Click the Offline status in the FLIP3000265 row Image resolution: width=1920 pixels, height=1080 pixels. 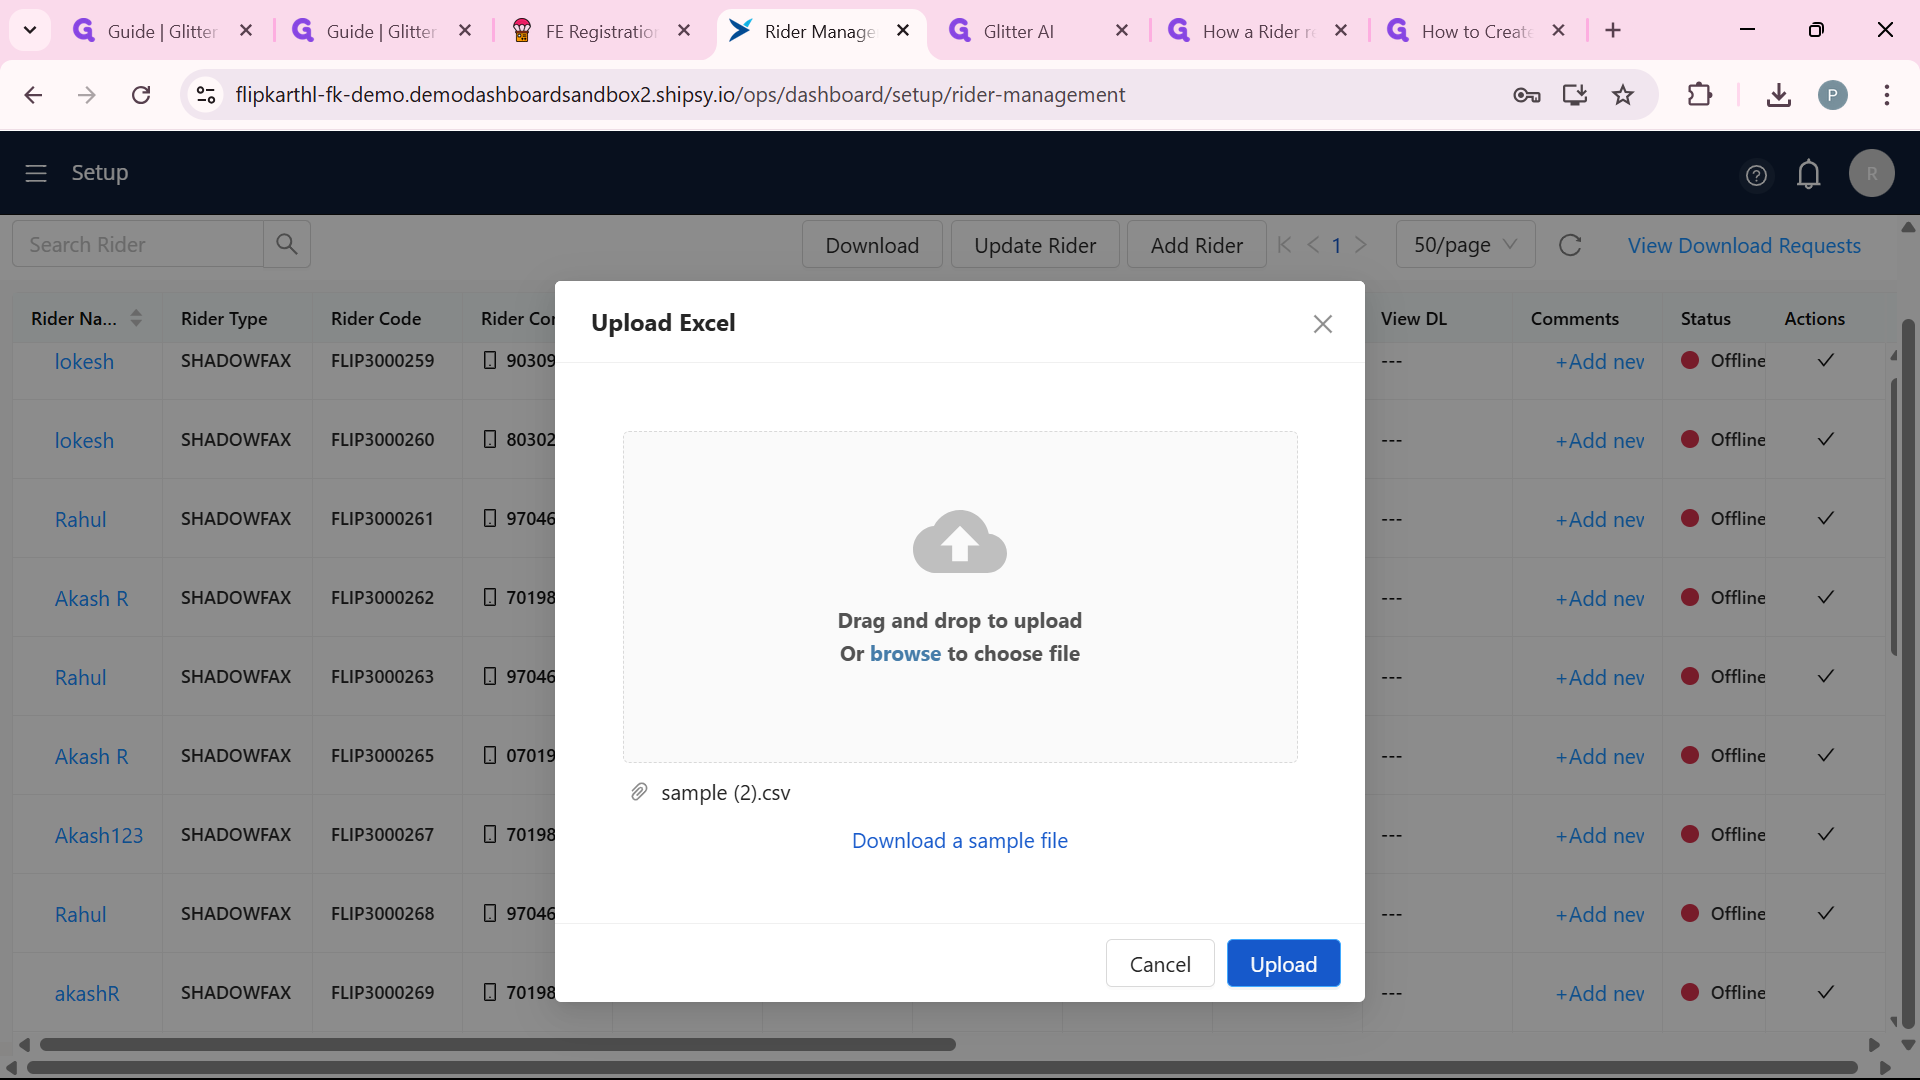coord(1724,756)
